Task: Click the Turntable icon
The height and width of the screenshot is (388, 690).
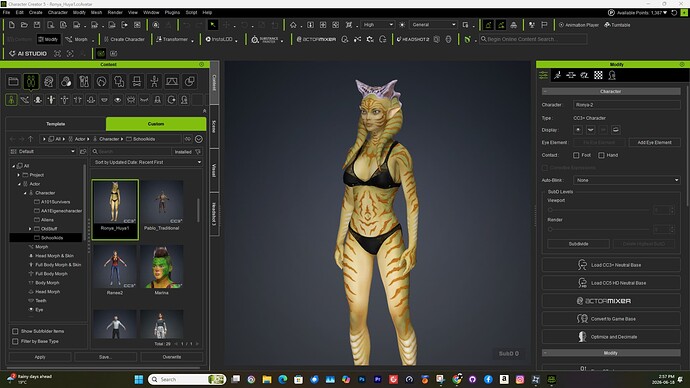Action: click(617, 25)
